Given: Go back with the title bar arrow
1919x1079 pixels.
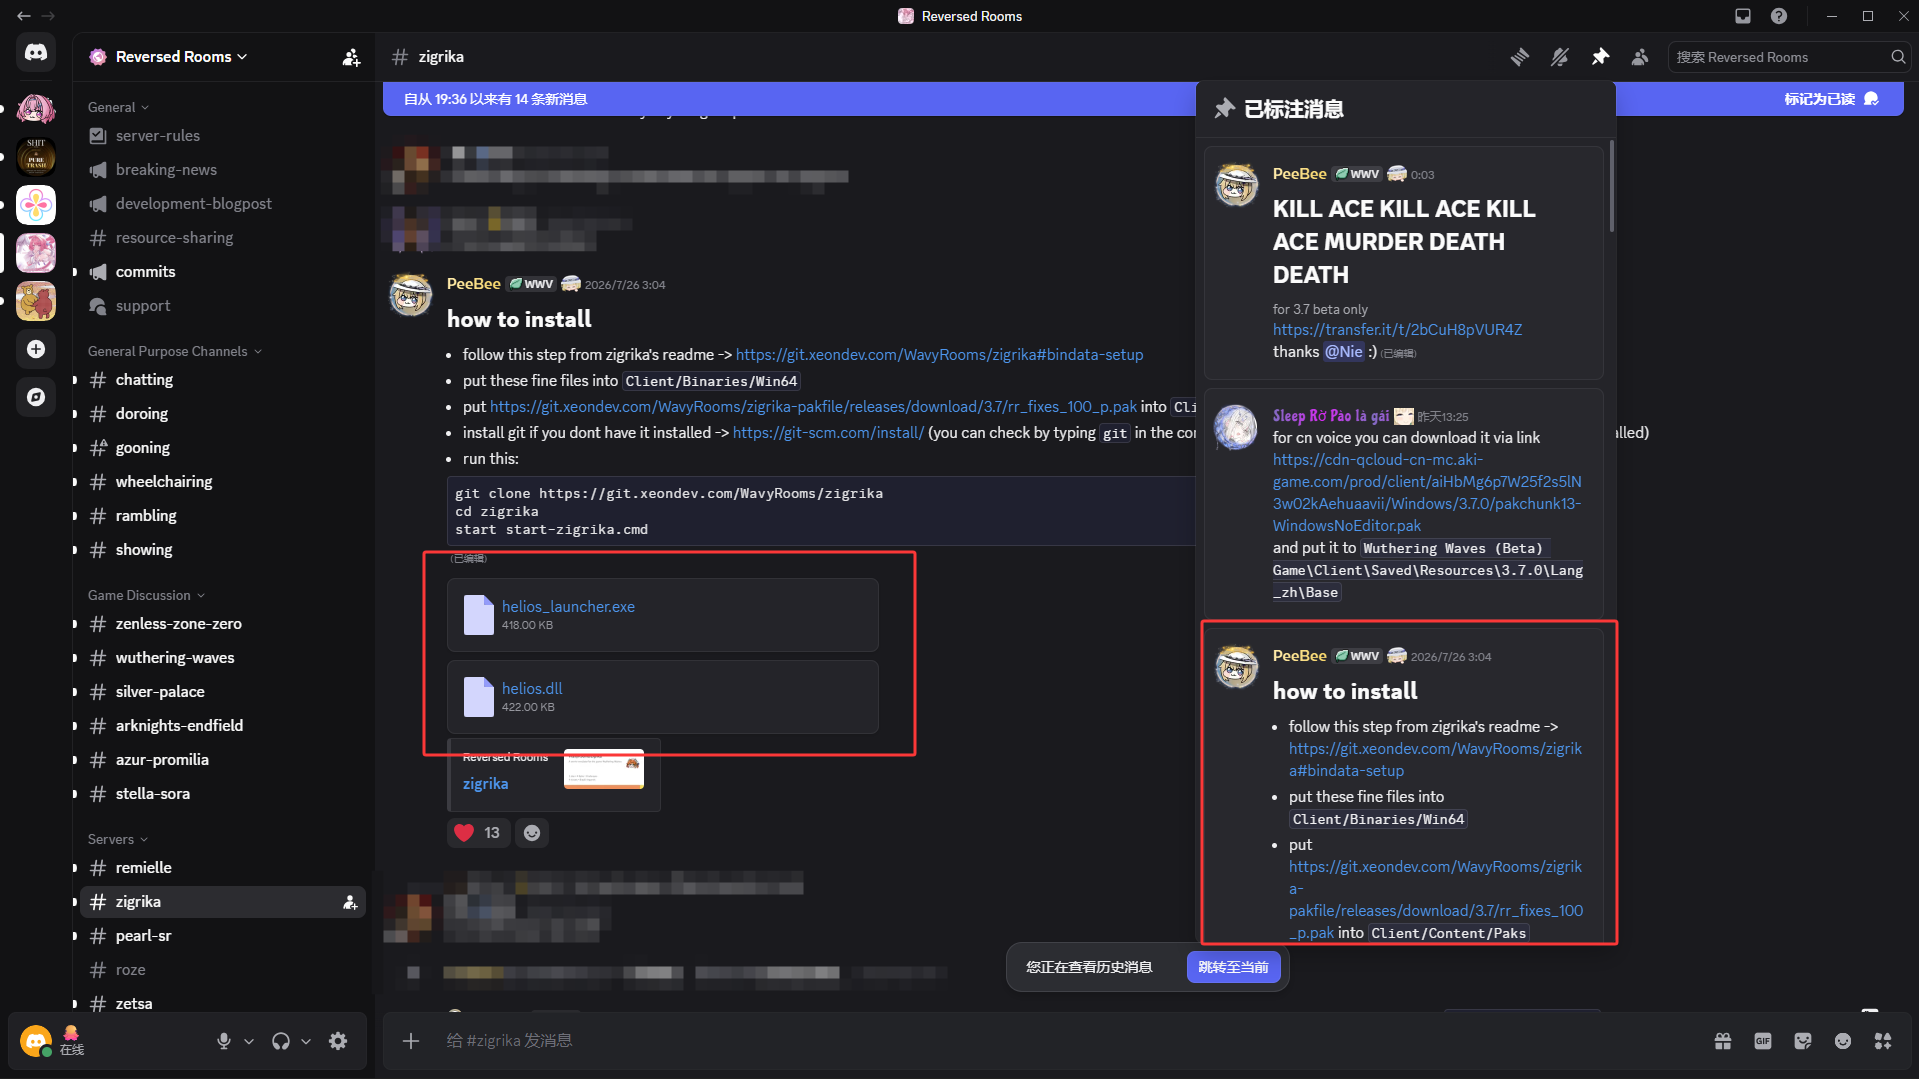Looking at the screenshot, I should point(24,16).
